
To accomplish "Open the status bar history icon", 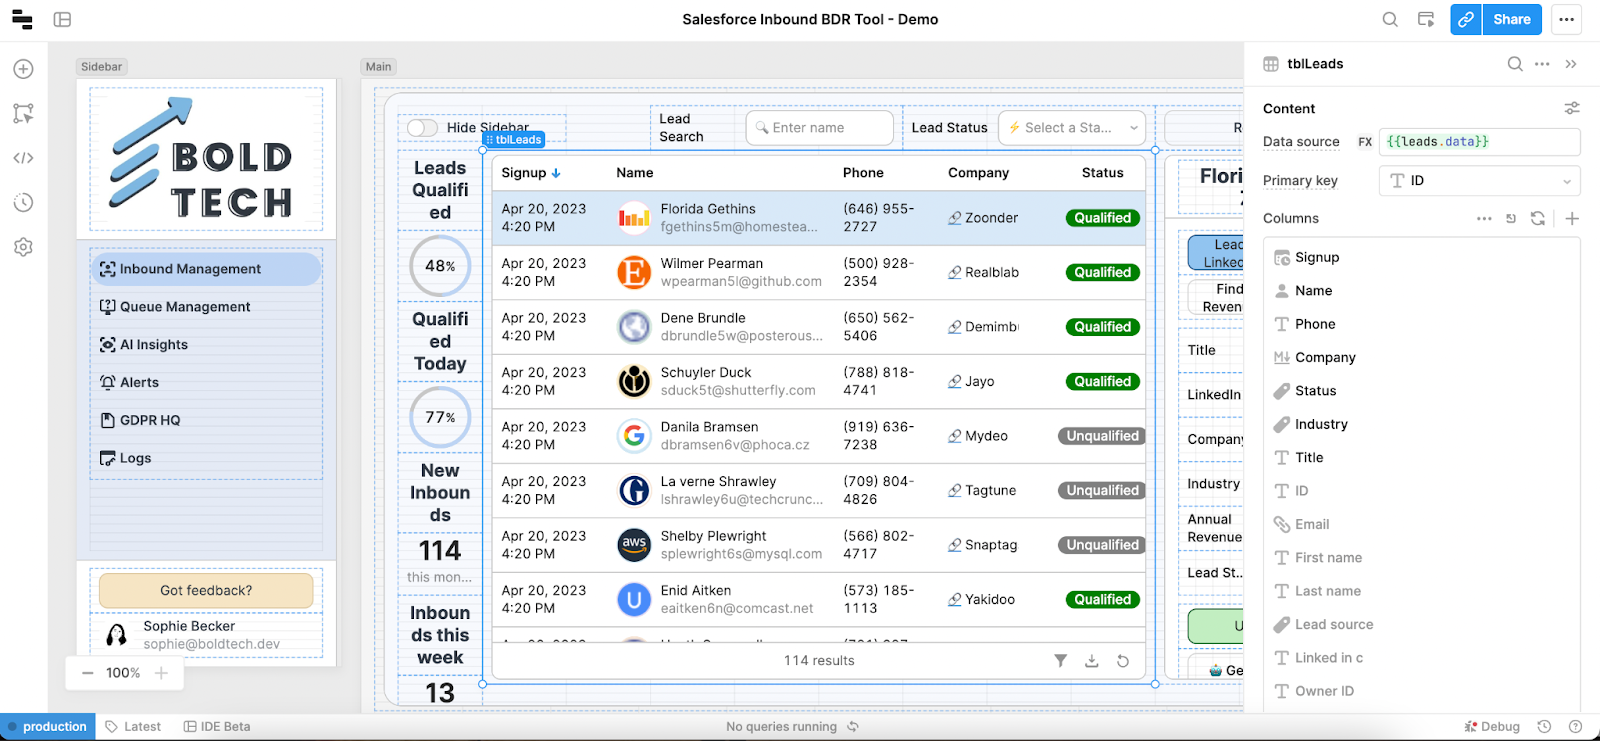I will point(1544,727).
